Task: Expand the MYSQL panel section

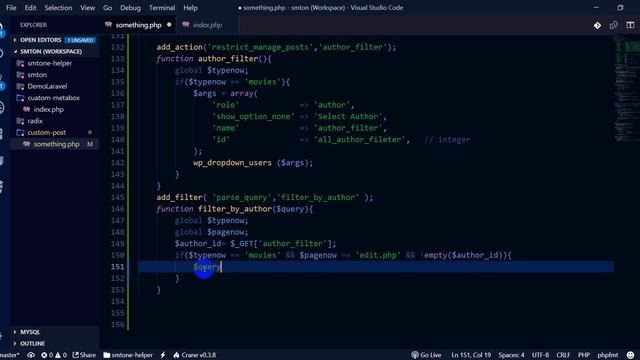Action: 30,332
